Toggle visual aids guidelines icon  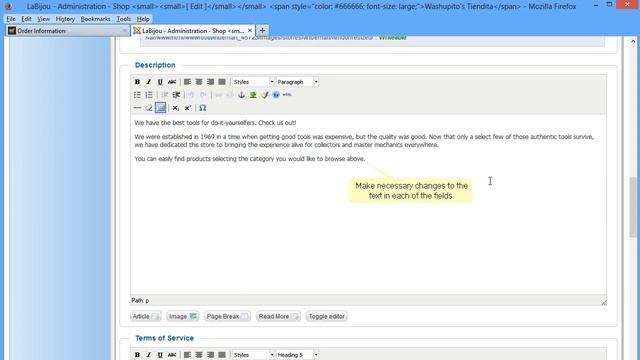160,108
